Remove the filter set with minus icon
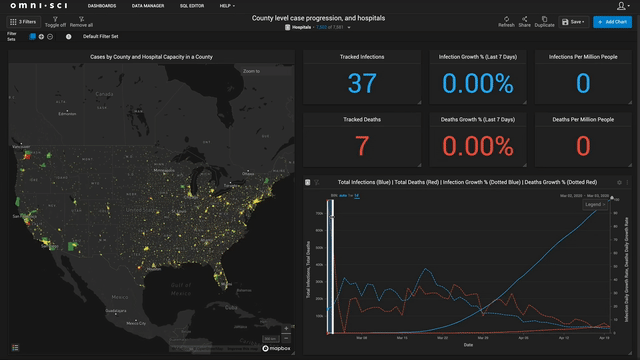 tap(50, 37)
